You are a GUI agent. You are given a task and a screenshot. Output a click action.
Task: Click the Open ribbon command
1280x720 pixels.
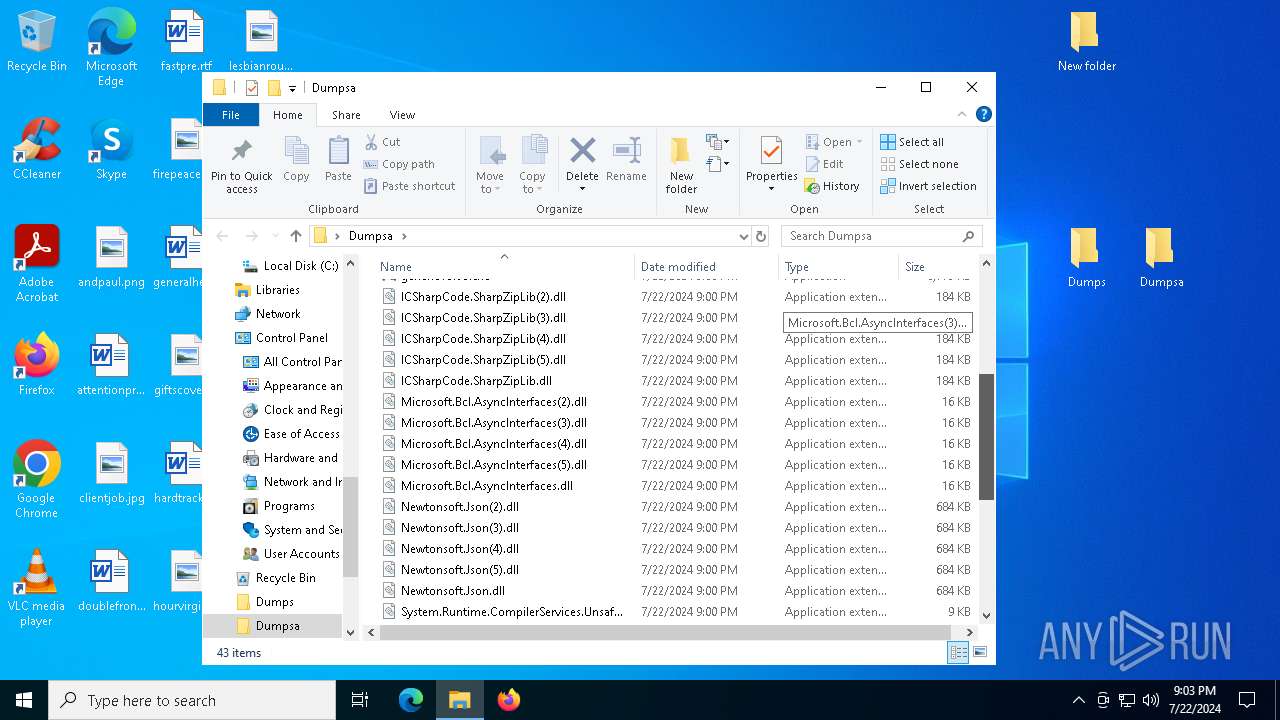[x=834, y=142]
